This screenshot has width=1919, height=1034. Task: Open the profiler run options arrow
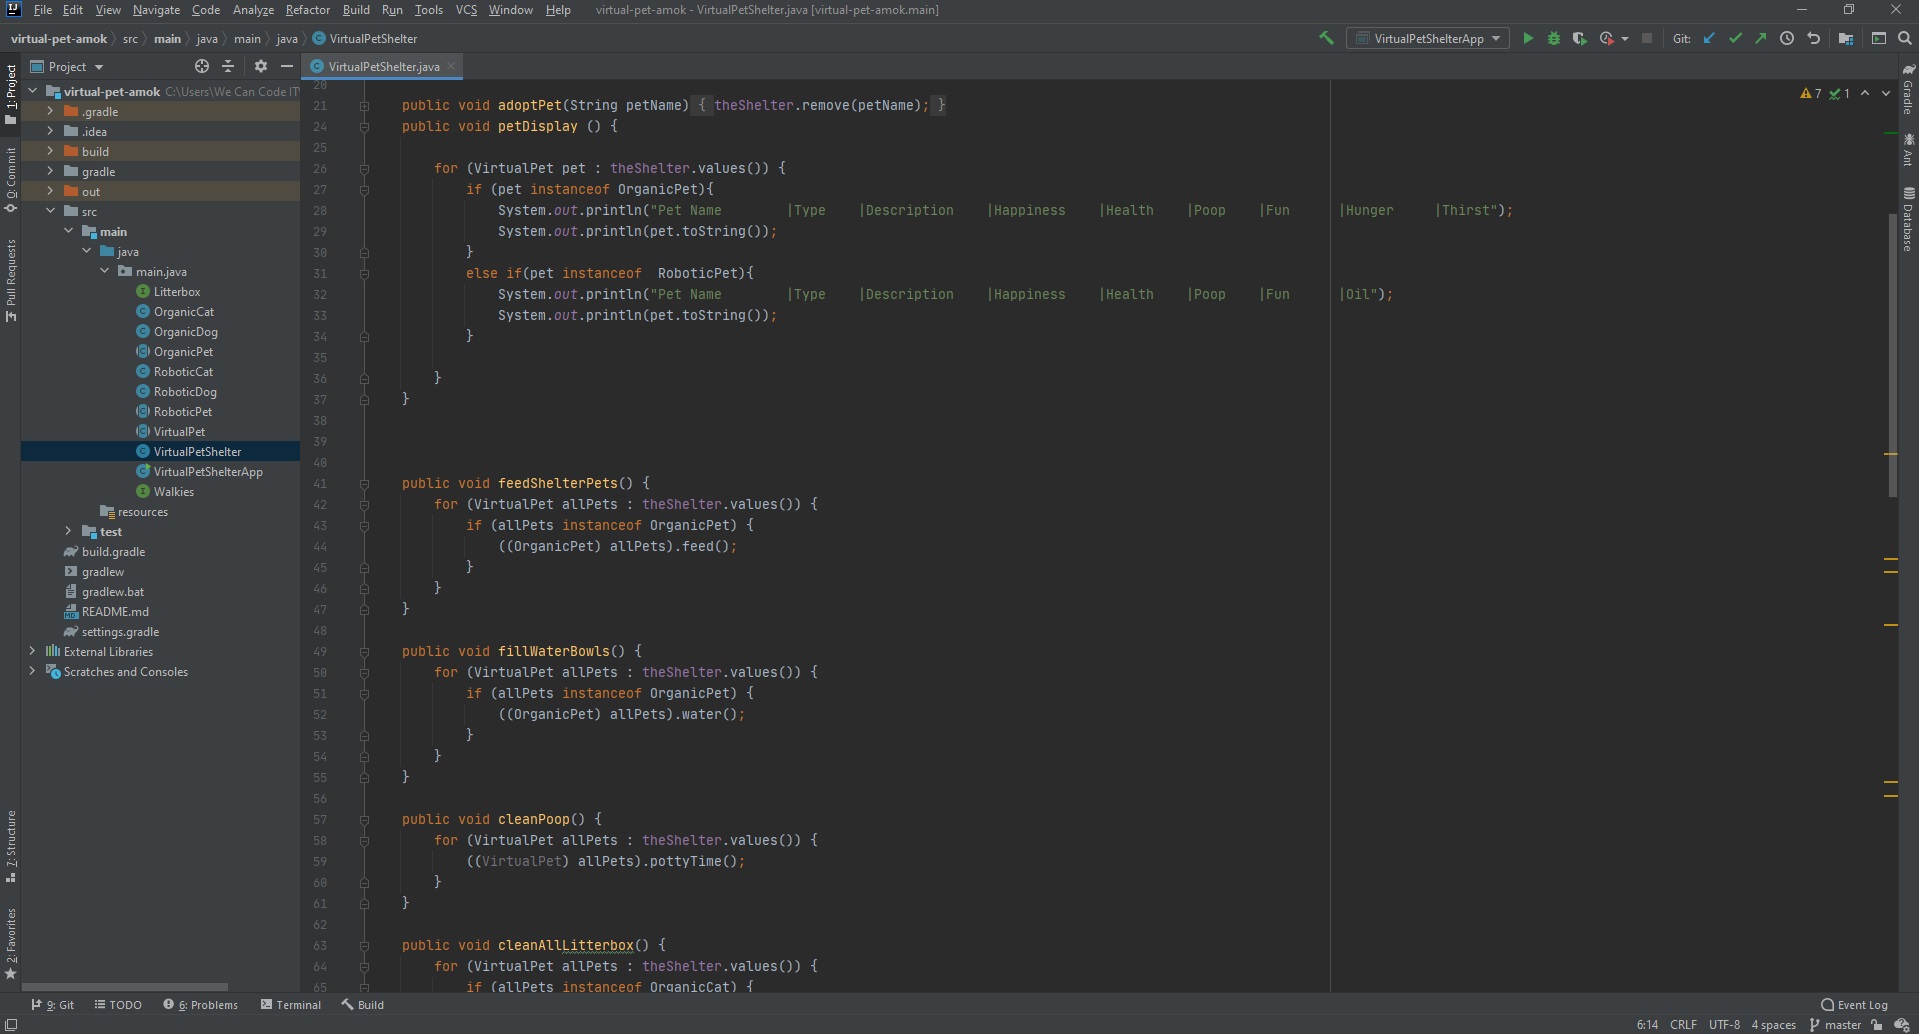[1624, 39]
